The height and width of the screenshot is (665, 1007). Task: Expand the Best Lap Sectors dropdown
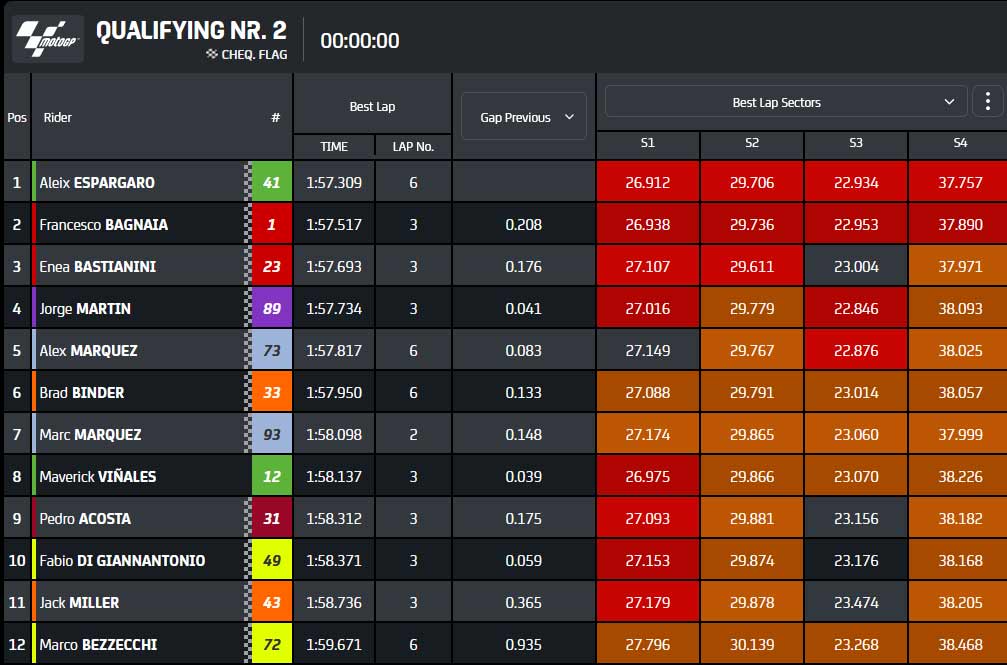coord(786,102)
